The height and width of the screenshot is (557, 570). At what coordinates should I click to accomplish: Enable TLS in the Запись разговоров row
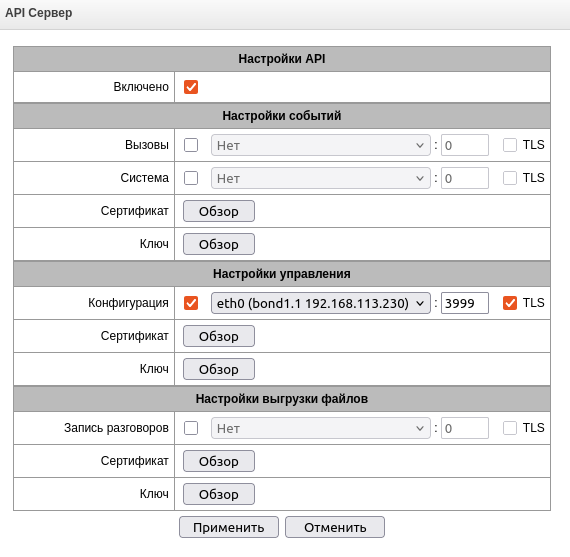[510, 428]
